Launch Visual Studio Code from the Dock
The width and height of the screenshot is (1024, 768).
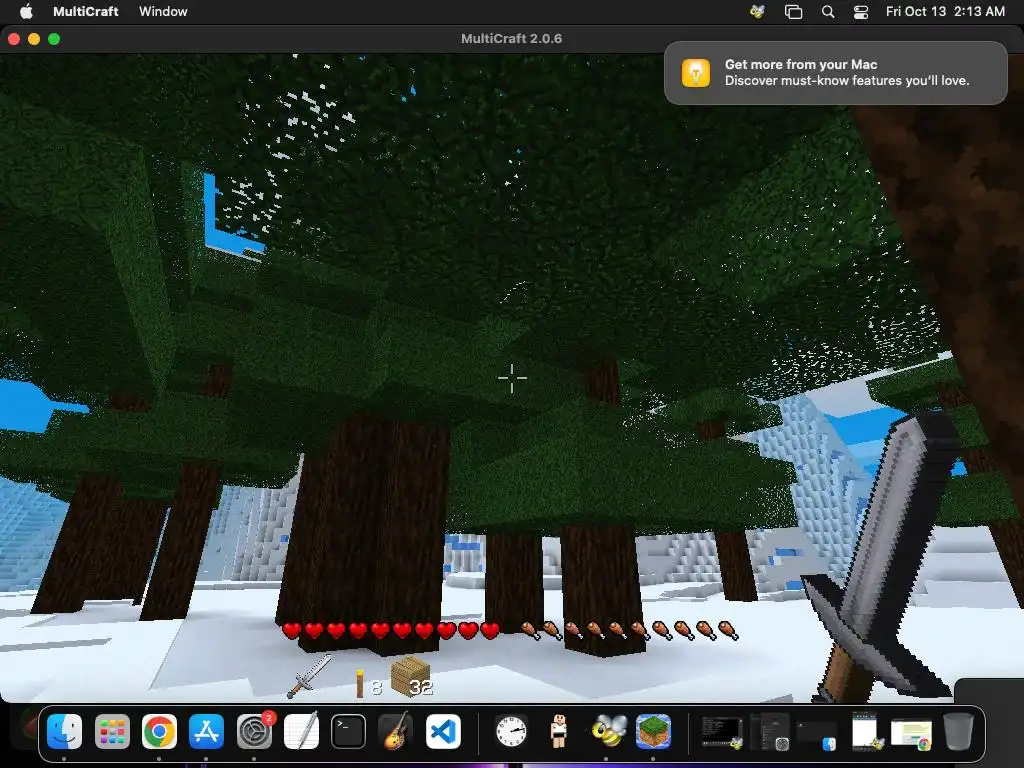tap(443, 731)
